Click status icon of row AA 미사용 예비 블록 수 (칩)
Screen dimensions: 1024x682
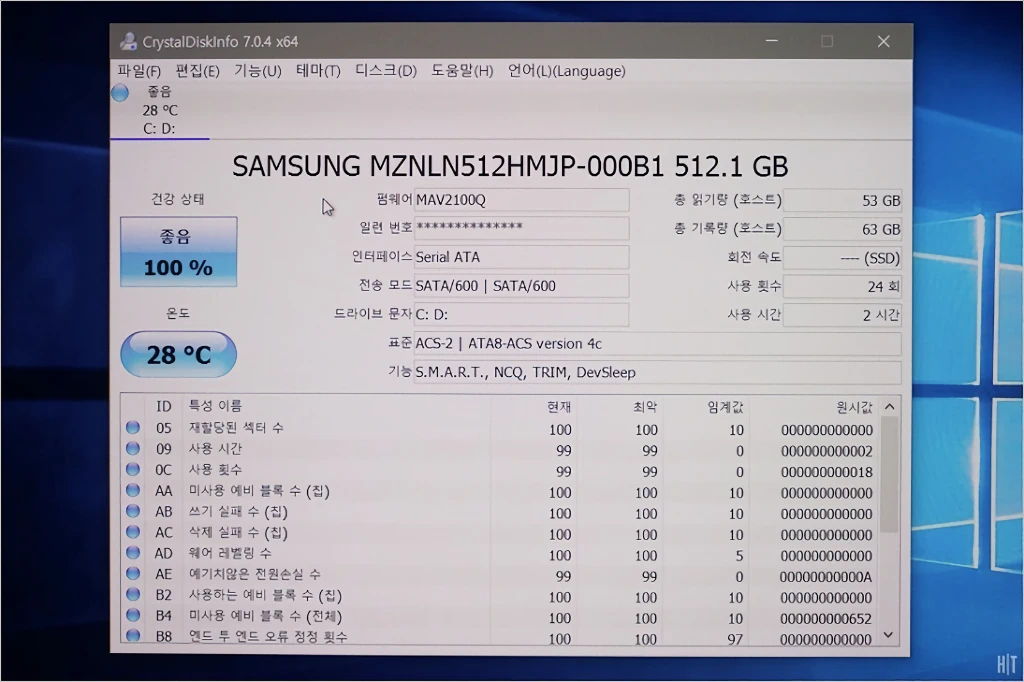click(x=133, y=490)
